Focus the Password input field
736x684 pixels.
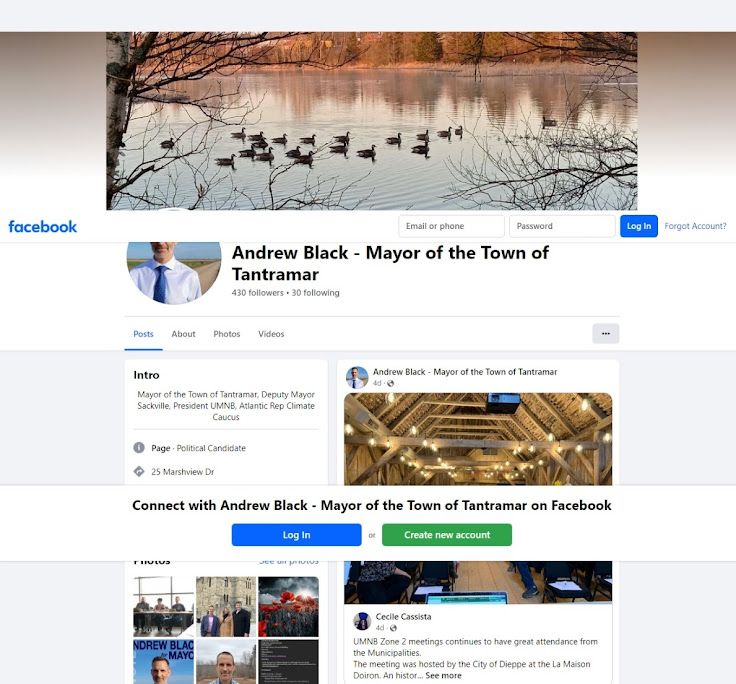point(562,226)
